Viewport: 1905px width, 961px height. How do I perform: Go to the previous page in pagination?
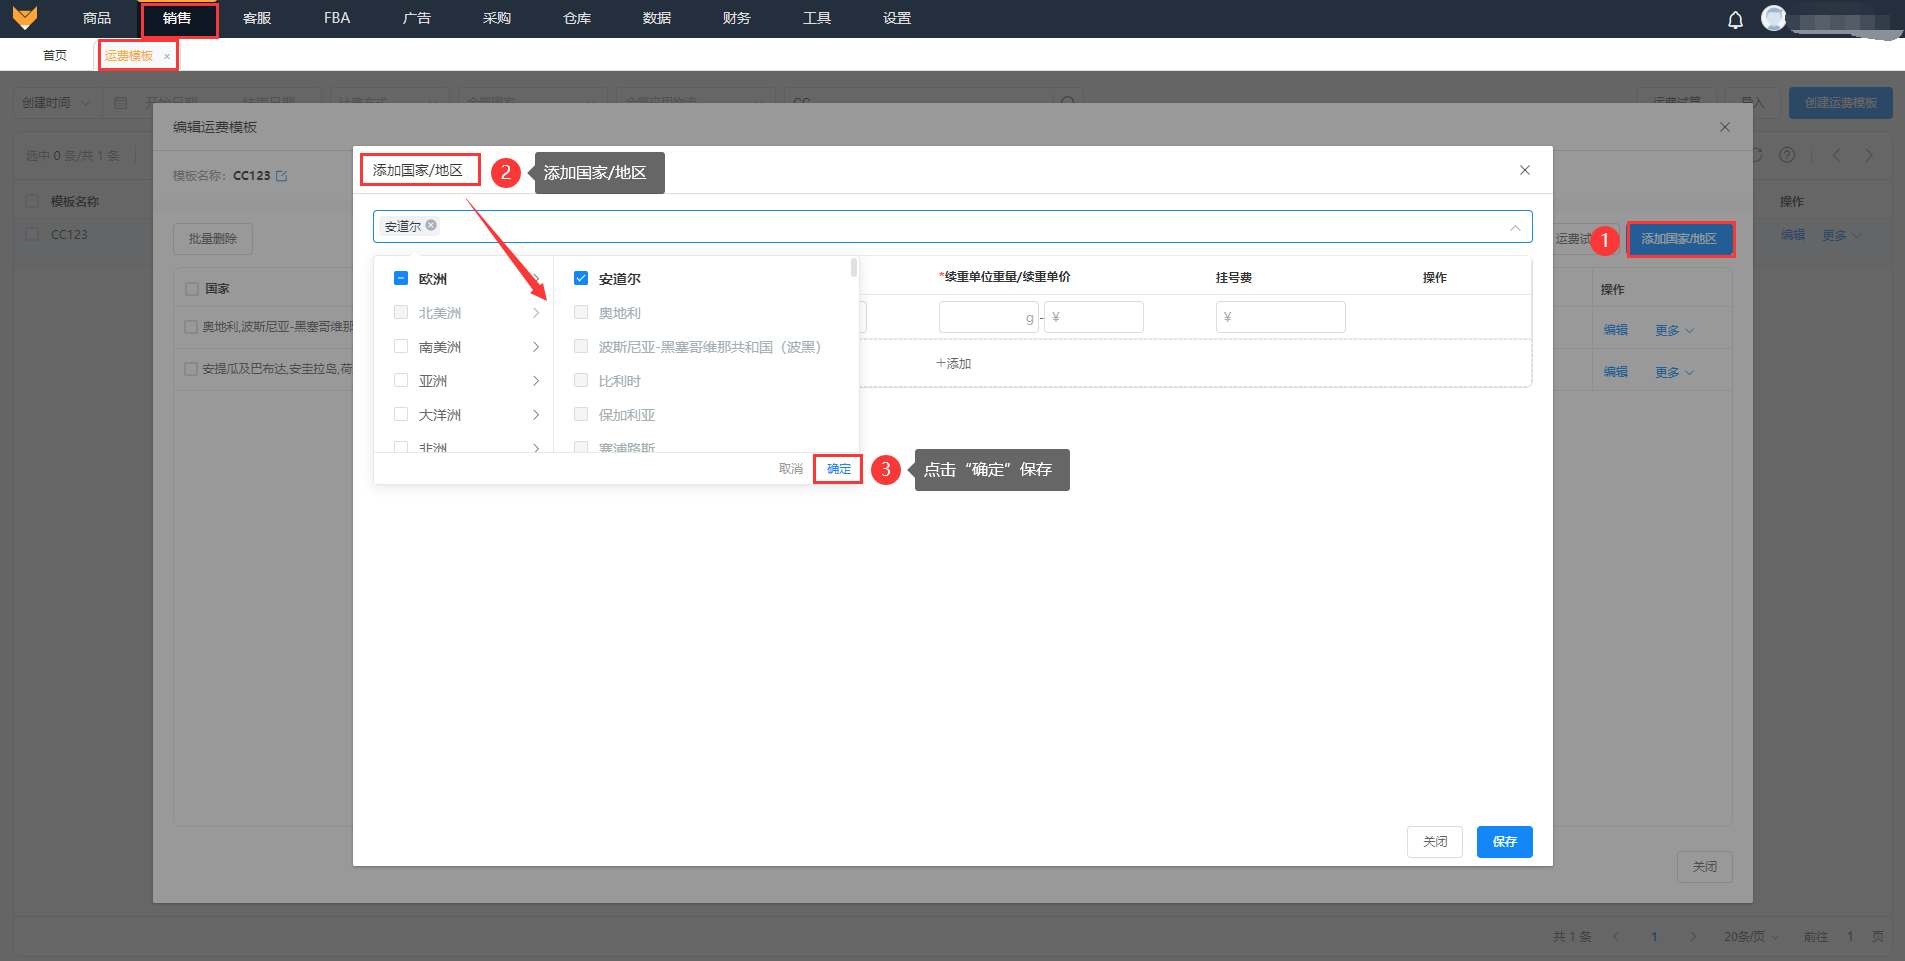pyautogui.click(x=1615, y=937)
